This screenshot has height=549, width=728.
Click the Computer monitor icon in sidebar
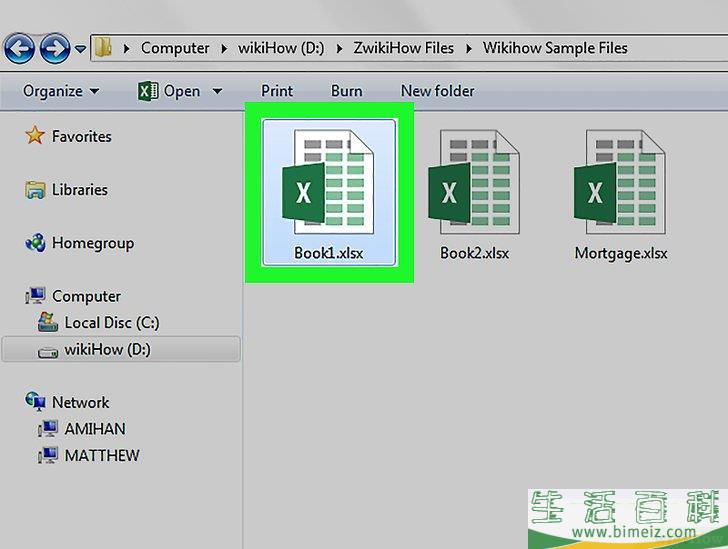pyautogui.click(x=35, y=296)
